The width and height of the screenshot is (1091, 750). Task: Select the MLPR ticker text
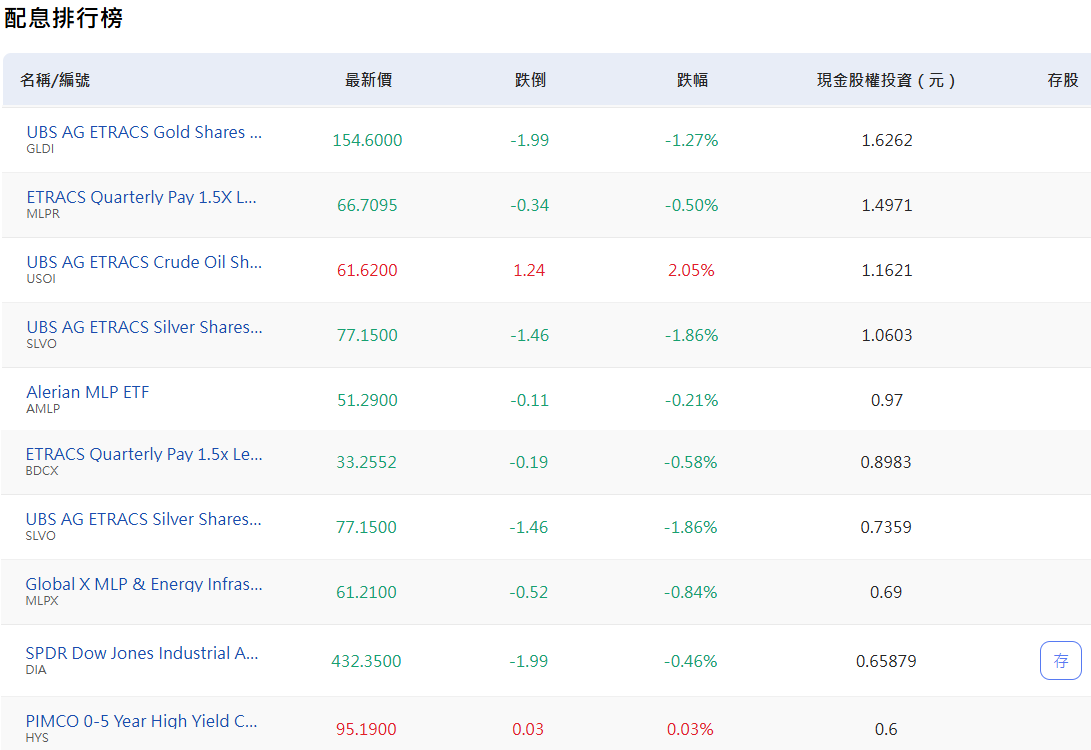pos(43,214)
